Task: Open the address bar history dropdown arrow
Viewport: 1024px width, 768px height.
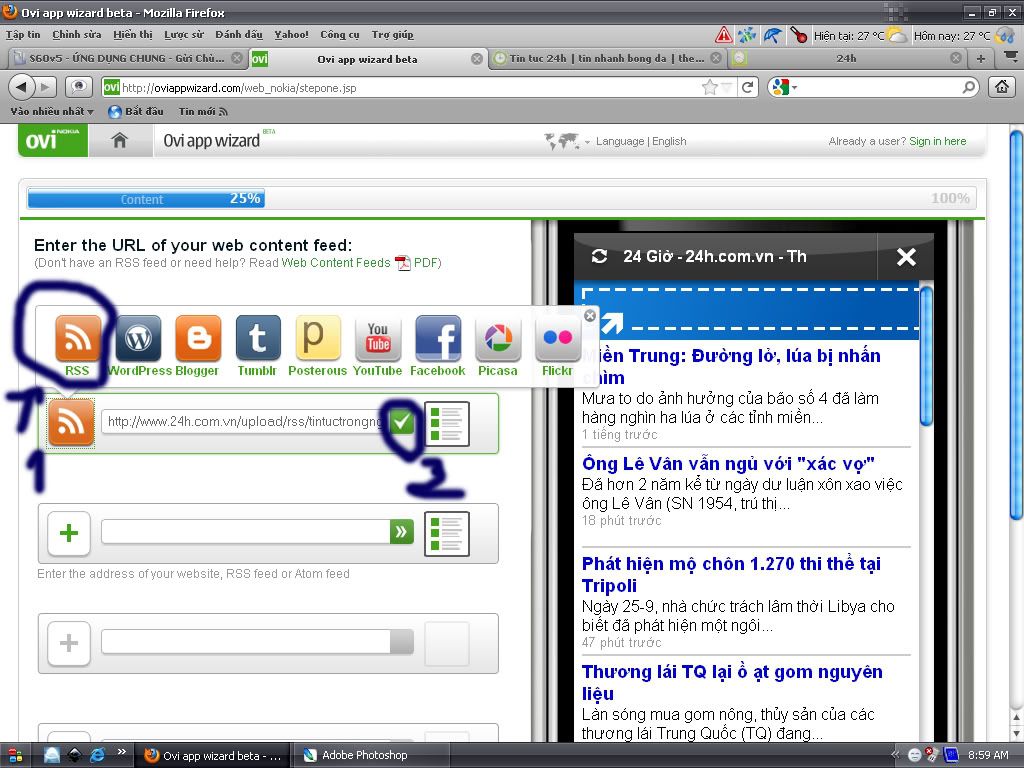Action: (x=727, y=88)
